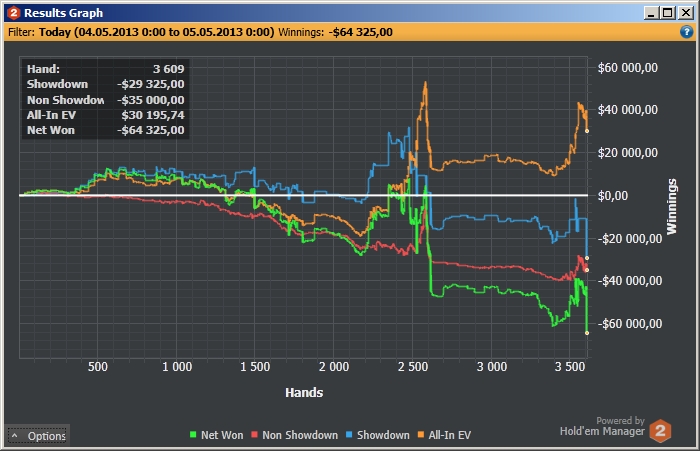Click the 1 000 hands axis label
Viewport: 700px width, 451px height.
177,367
